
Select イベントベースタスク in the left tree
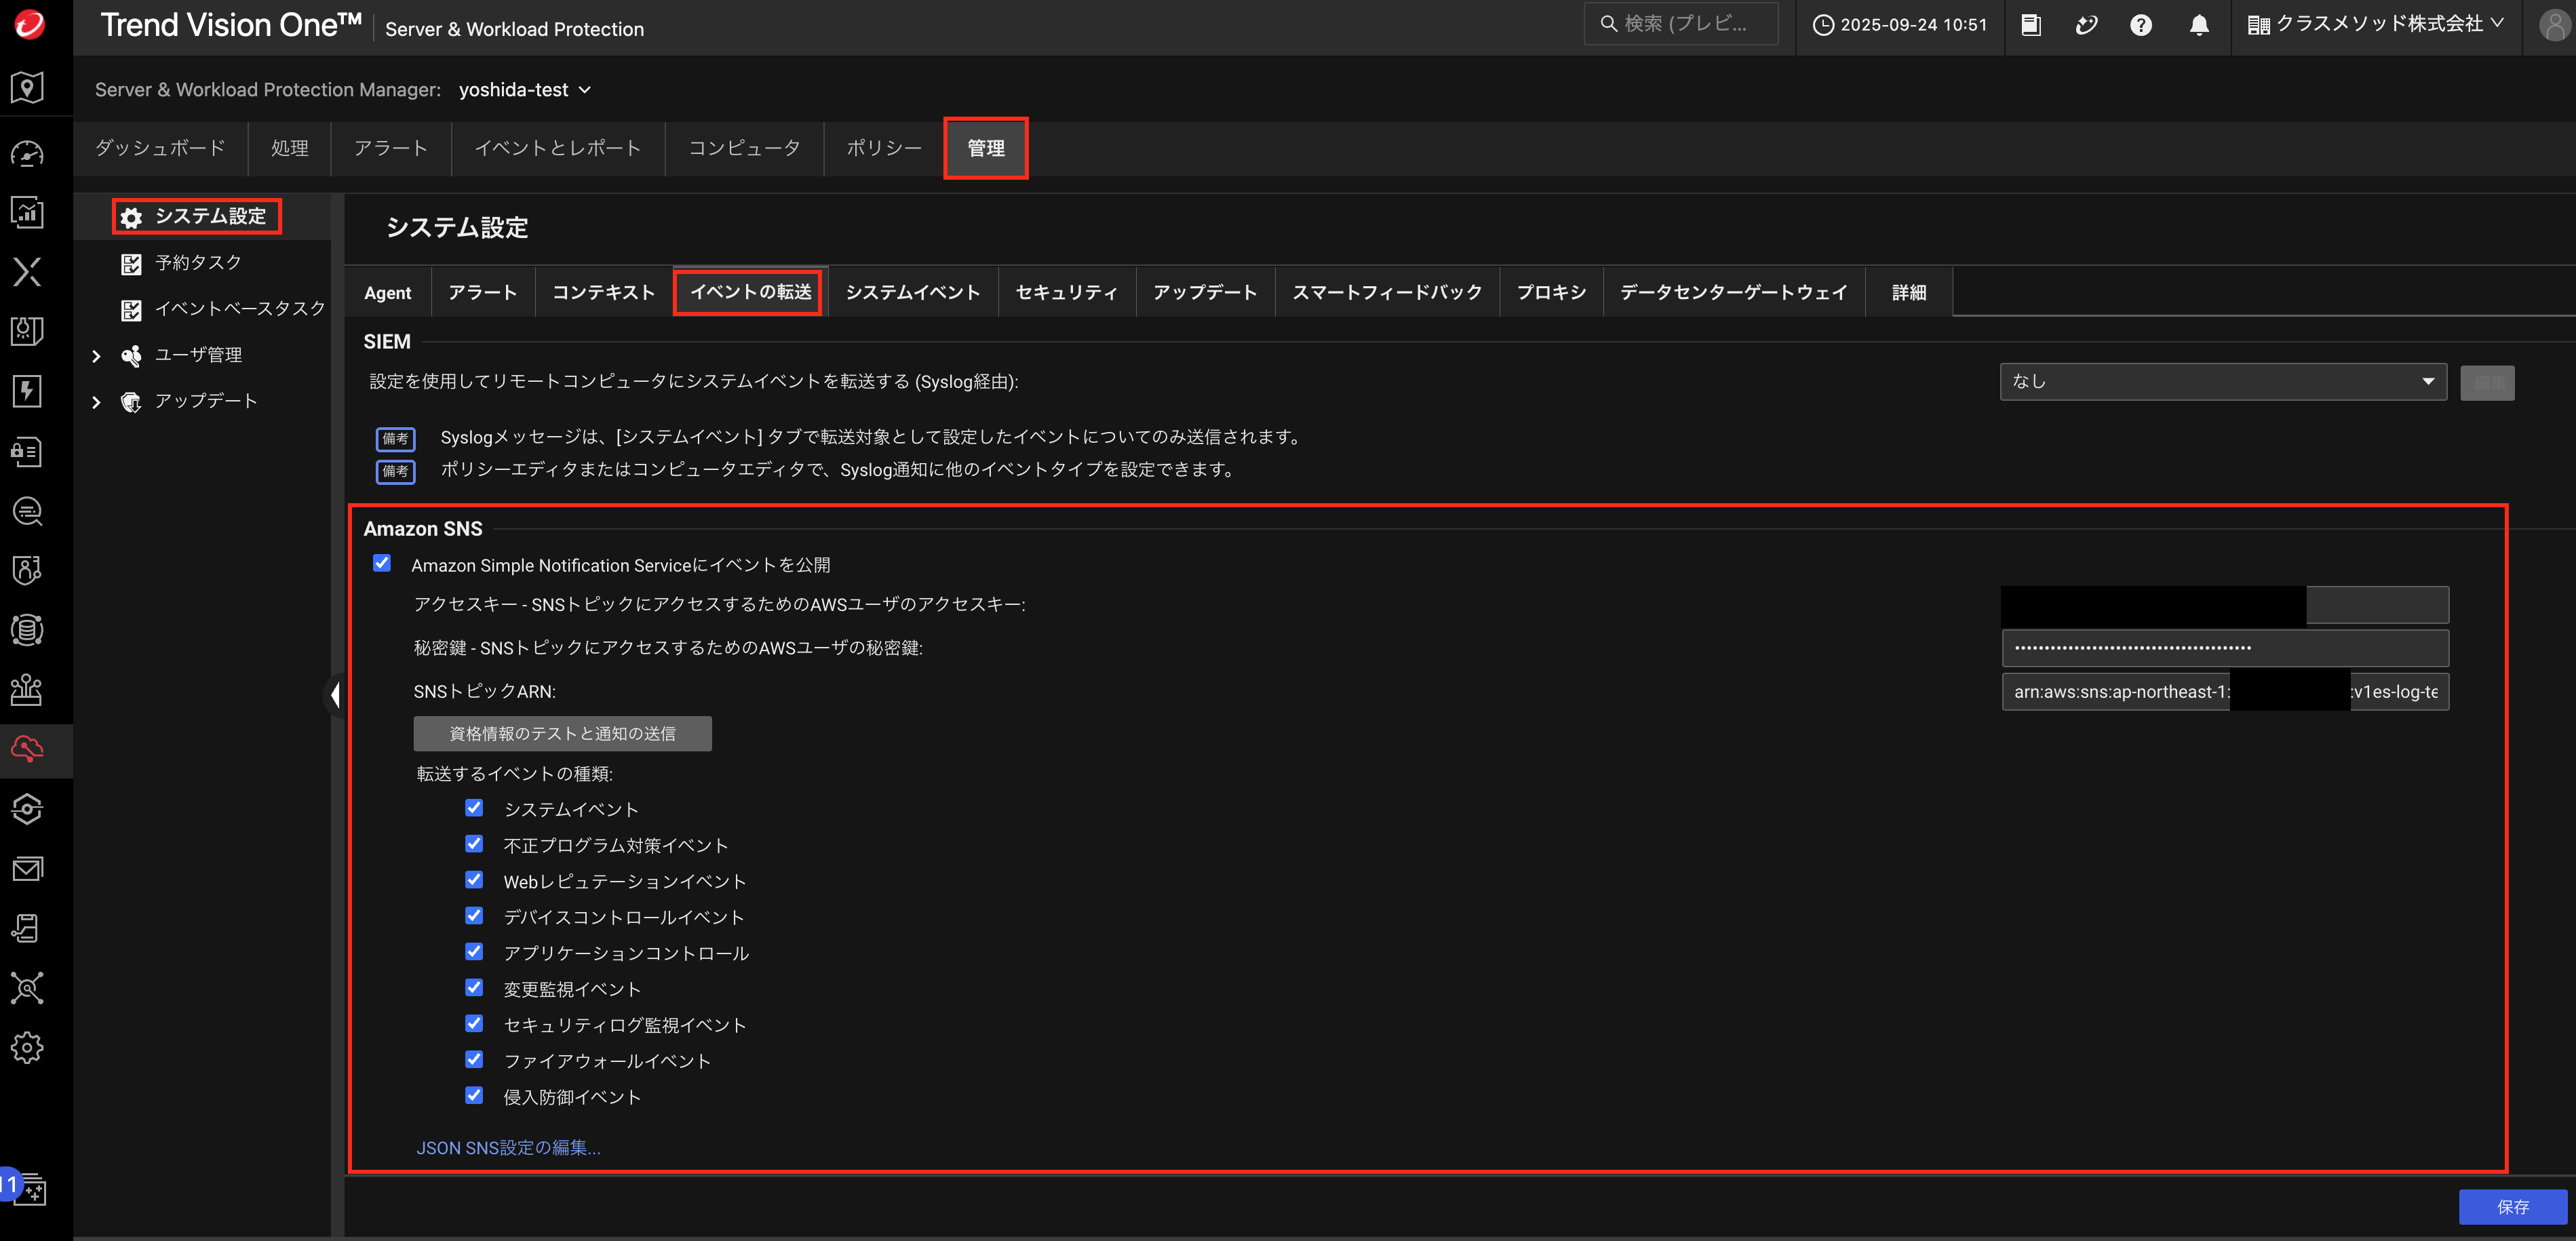(x=240, y=309)
